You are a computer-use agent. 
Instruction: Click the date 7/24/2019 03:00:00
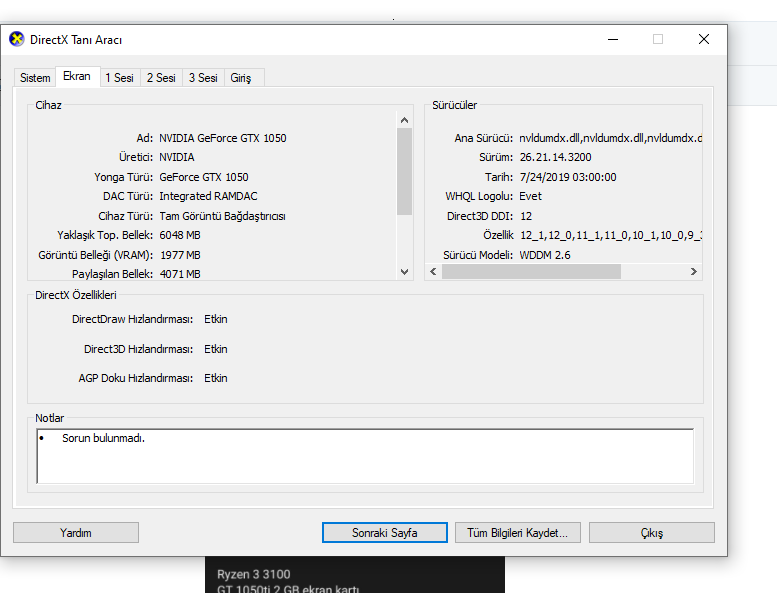[568, 177]
